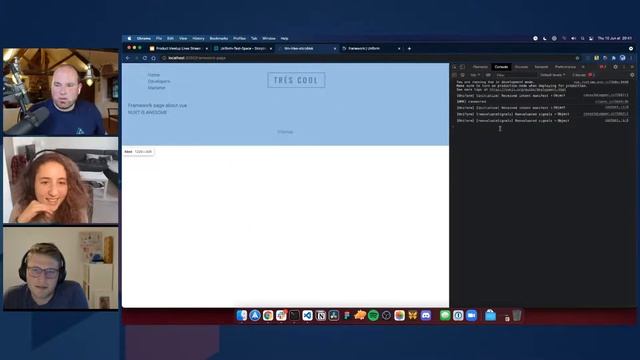
Task: Switch to the Performance DevTools tab
Action: tap(565, 67)
